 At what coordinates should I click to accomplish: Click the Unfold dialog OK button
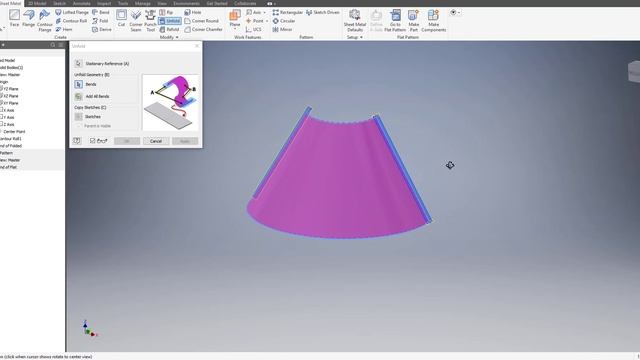(127, 141)
